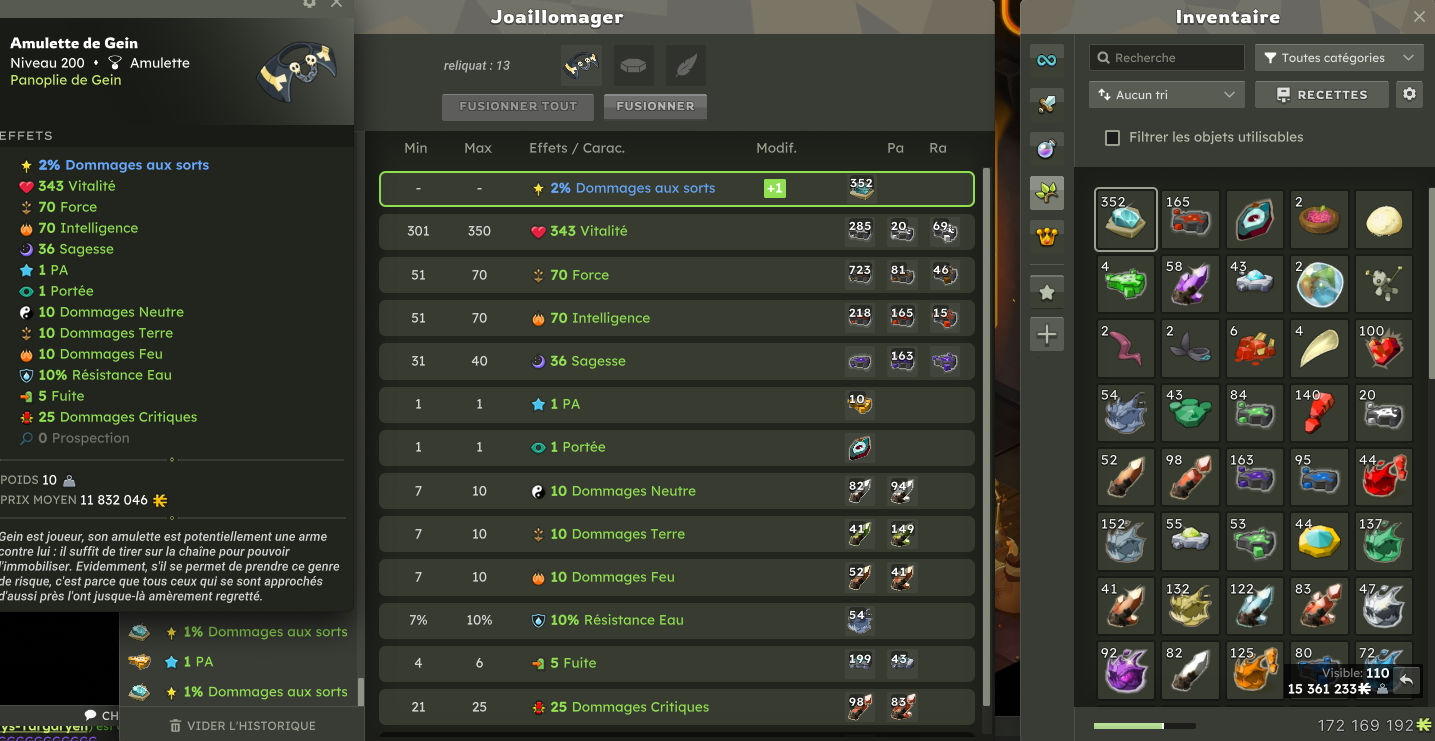Expand the Toutes catégories dropdown

pos(1339,58)
